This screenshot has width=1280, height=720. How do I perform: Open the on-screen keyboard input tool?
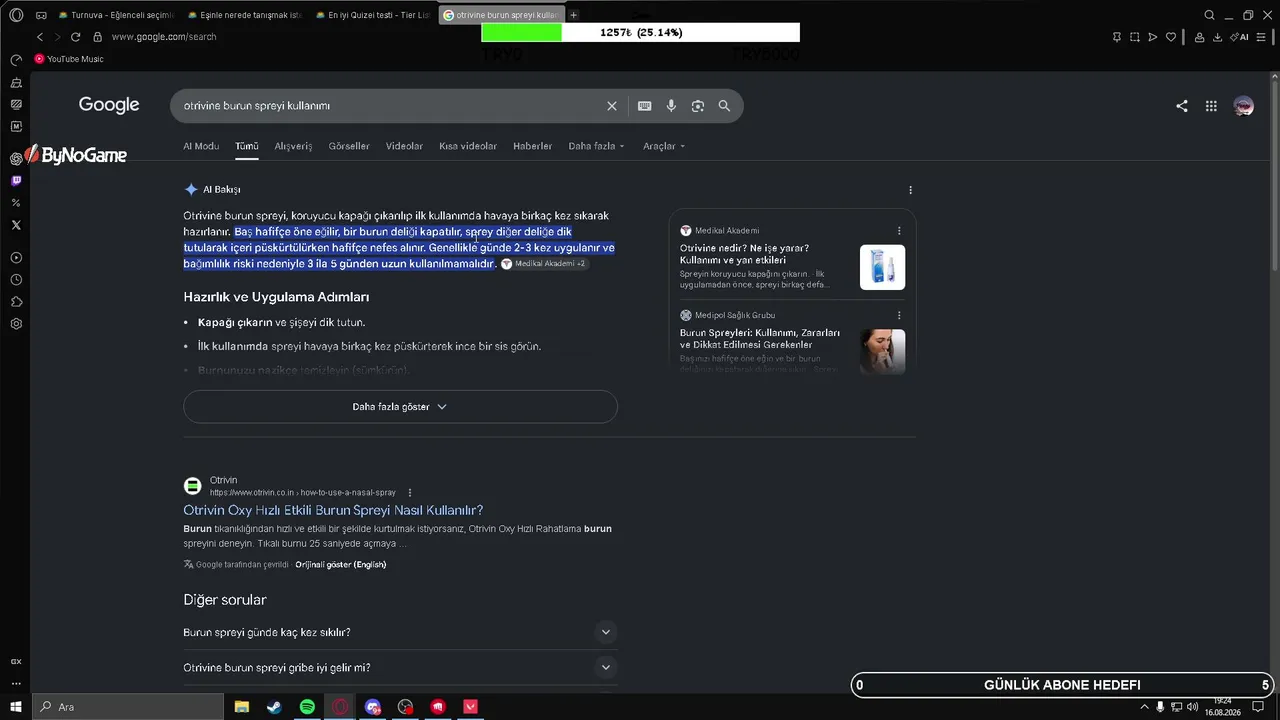pyautogui.click(x=645, y=106)
